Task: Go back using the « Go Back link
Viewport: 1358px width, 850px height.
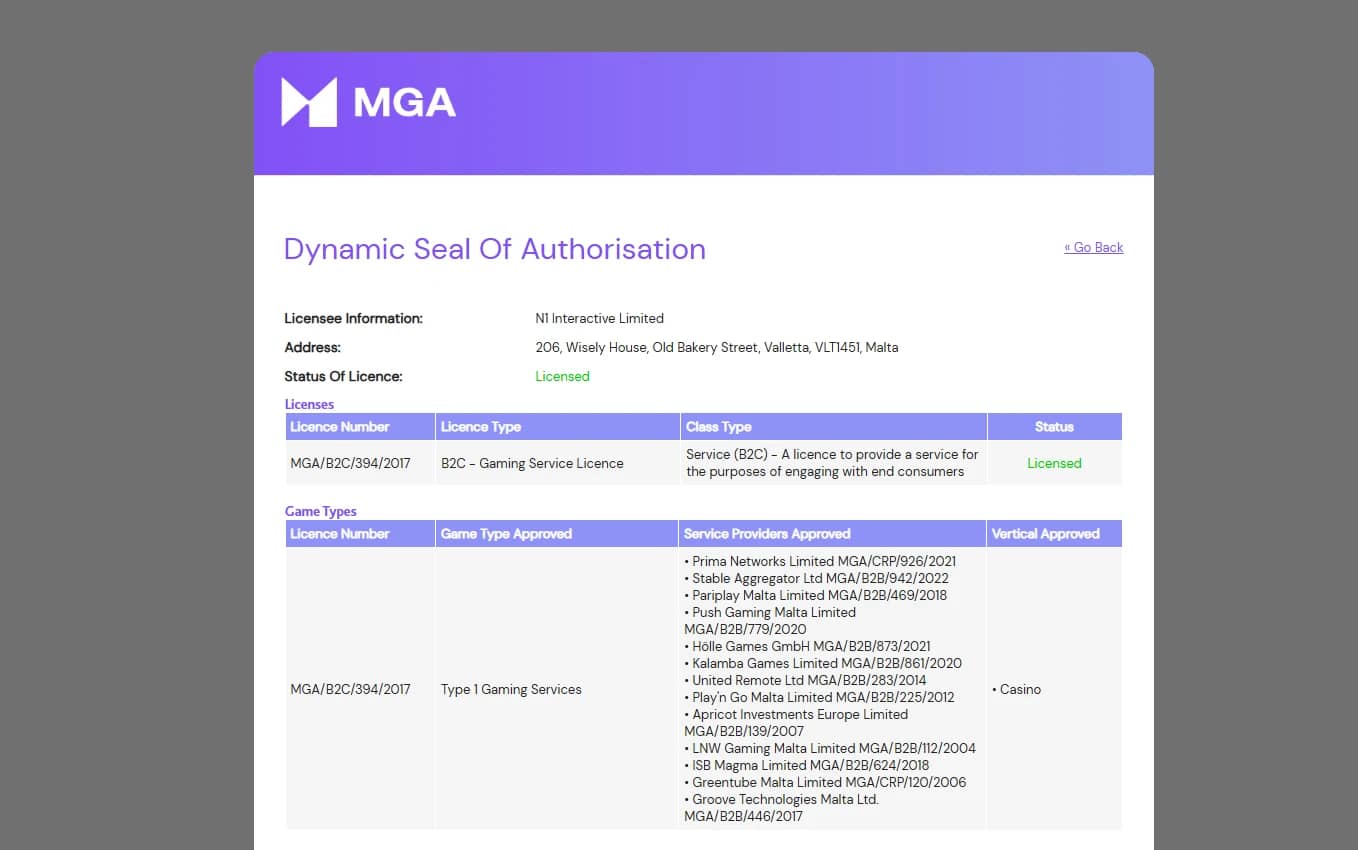Action: [1093, 247]
